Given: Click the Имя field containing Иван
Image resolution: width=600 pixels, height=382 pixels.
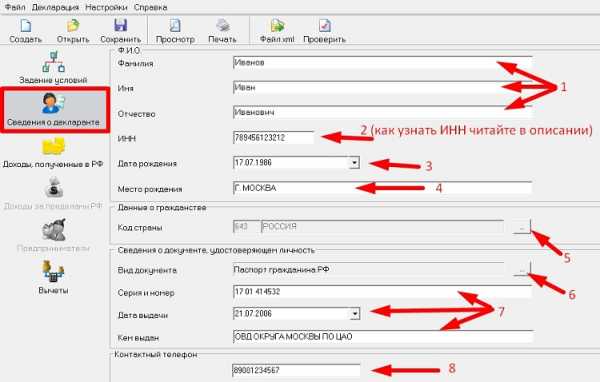Looking at the screenshot, I should (x=382, y=87).
